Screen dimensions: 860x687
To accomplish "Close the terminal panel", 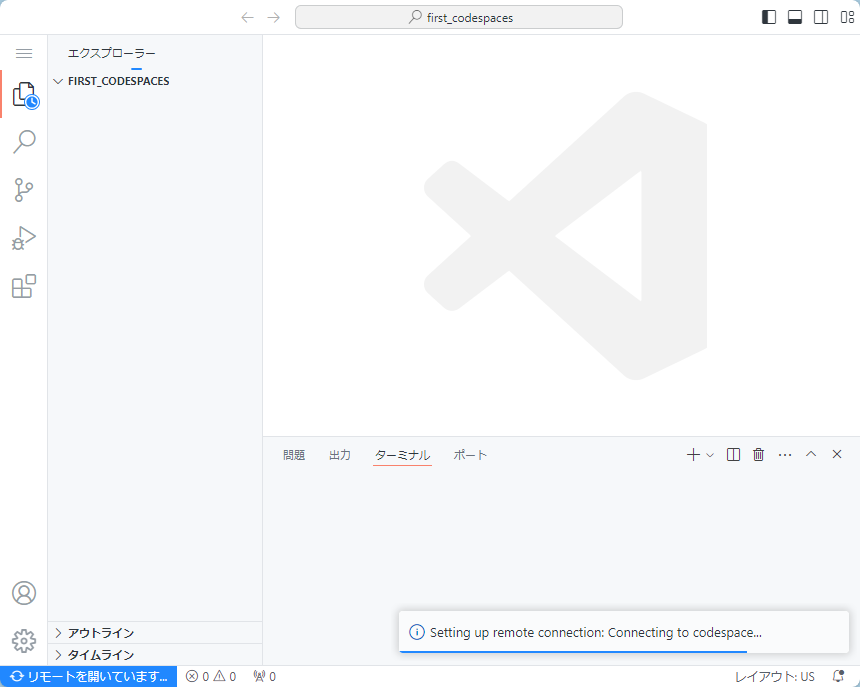I will click(836, 454).
